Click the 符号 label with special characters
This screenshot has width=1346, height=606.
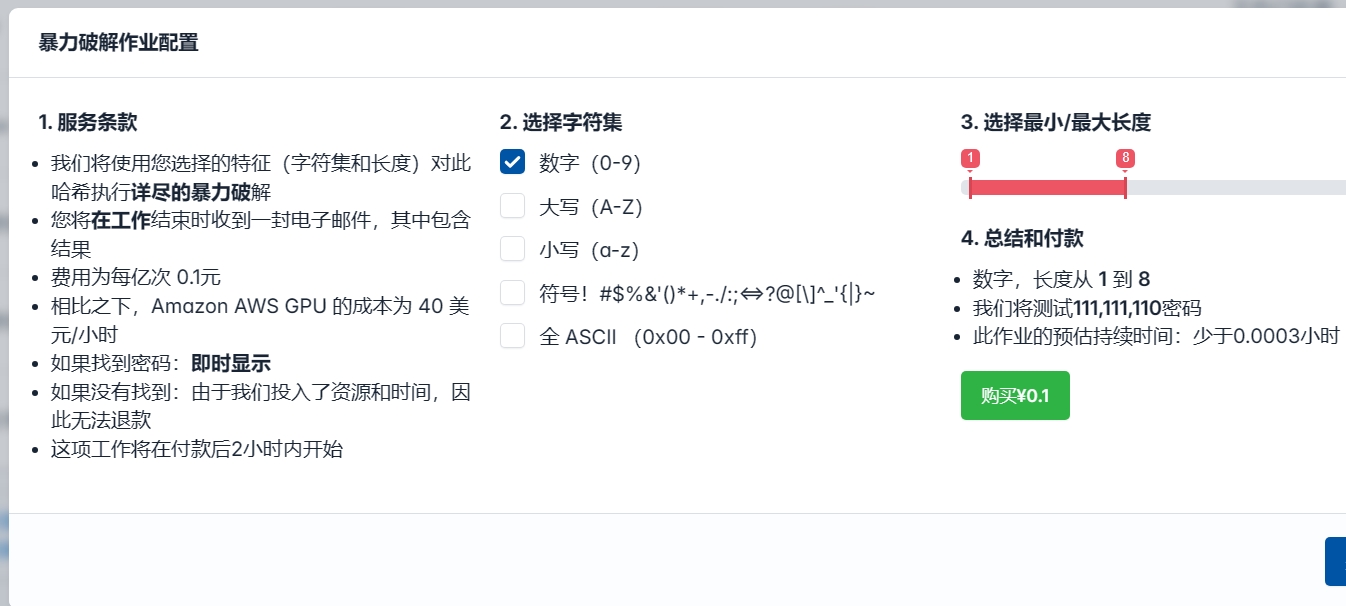pos(707,294)
